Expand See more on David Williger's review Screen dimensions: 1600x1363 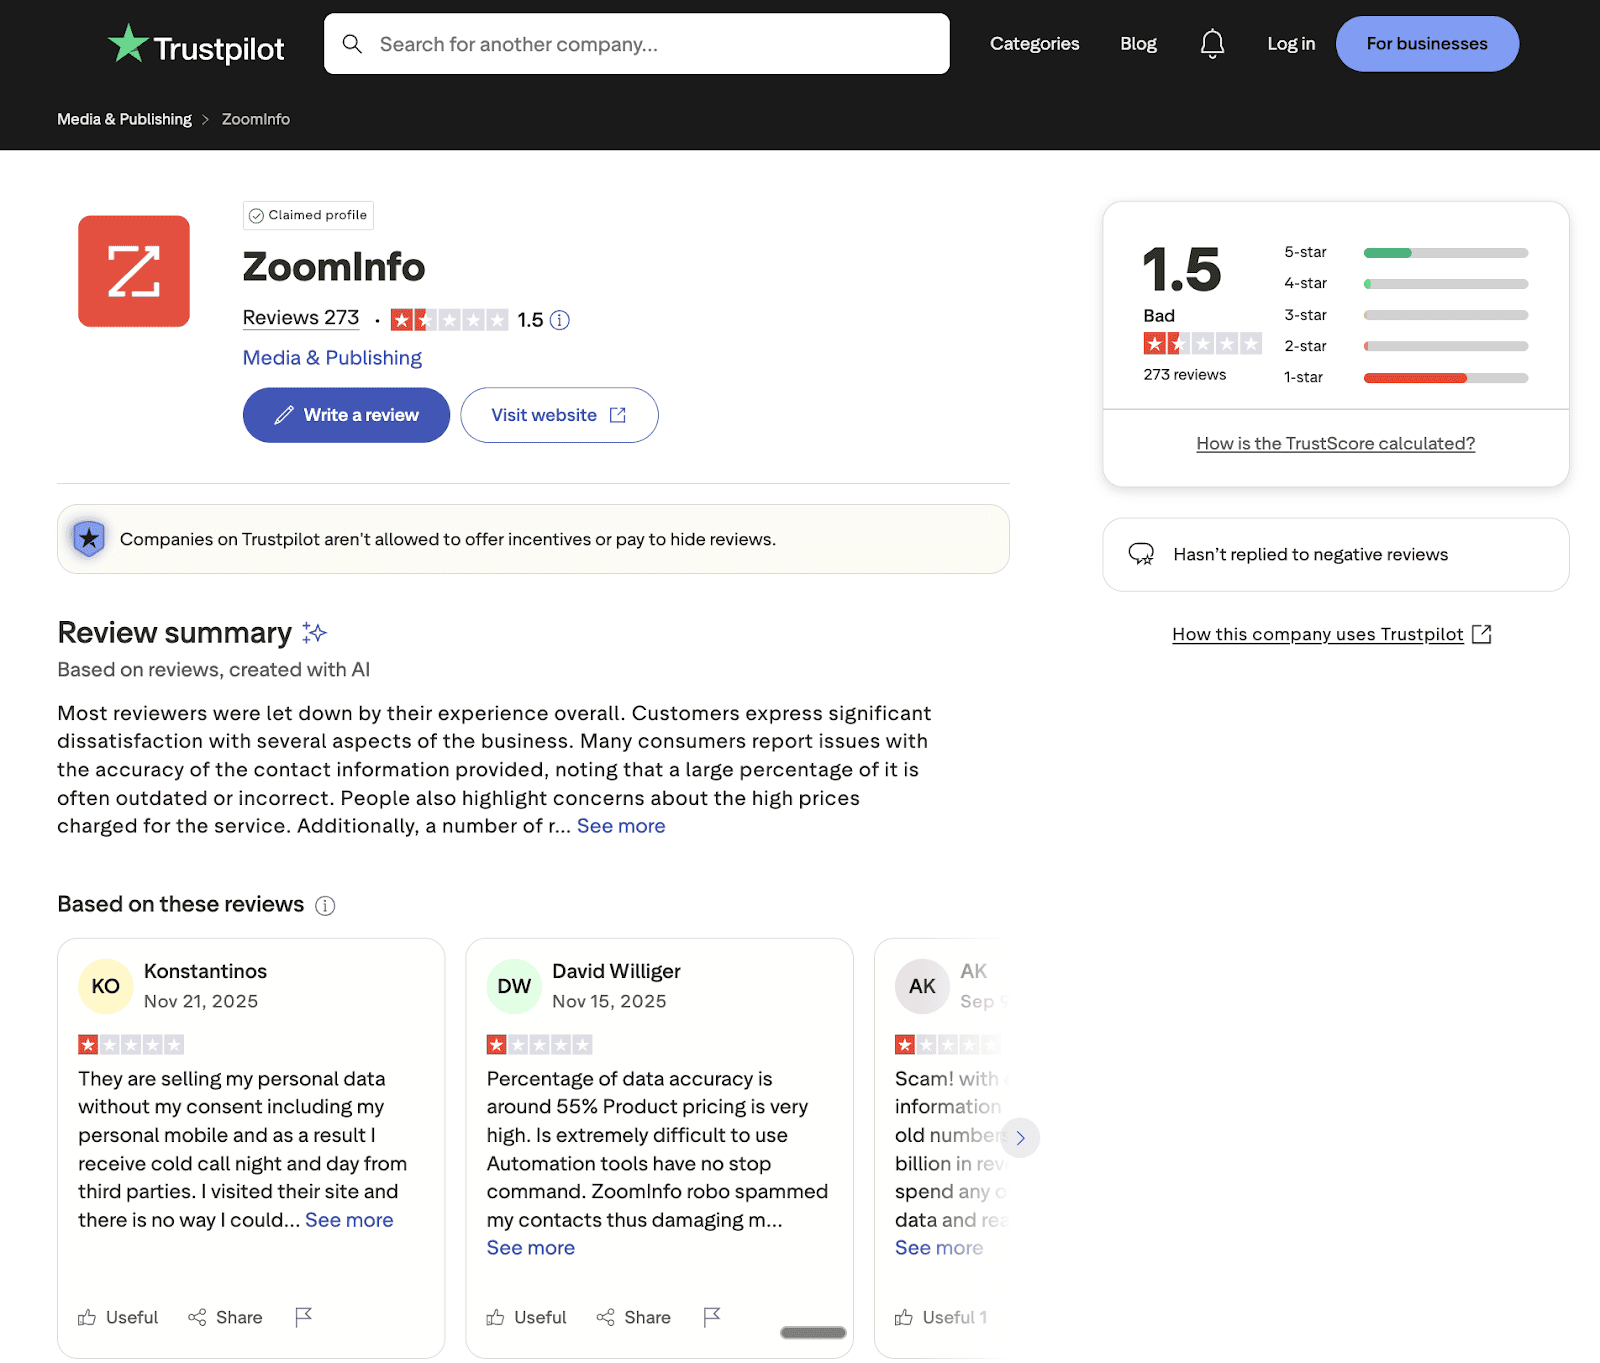click(530, 1247)
